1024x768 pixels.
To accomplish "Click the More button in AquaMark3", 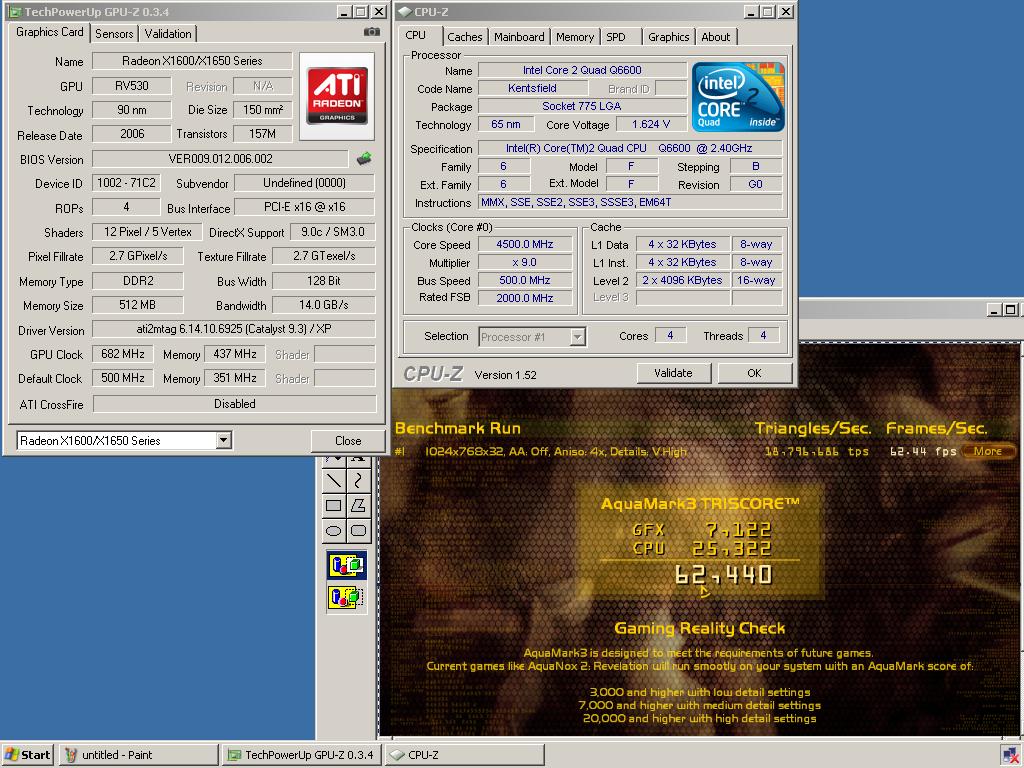I will tap(987, 451).
